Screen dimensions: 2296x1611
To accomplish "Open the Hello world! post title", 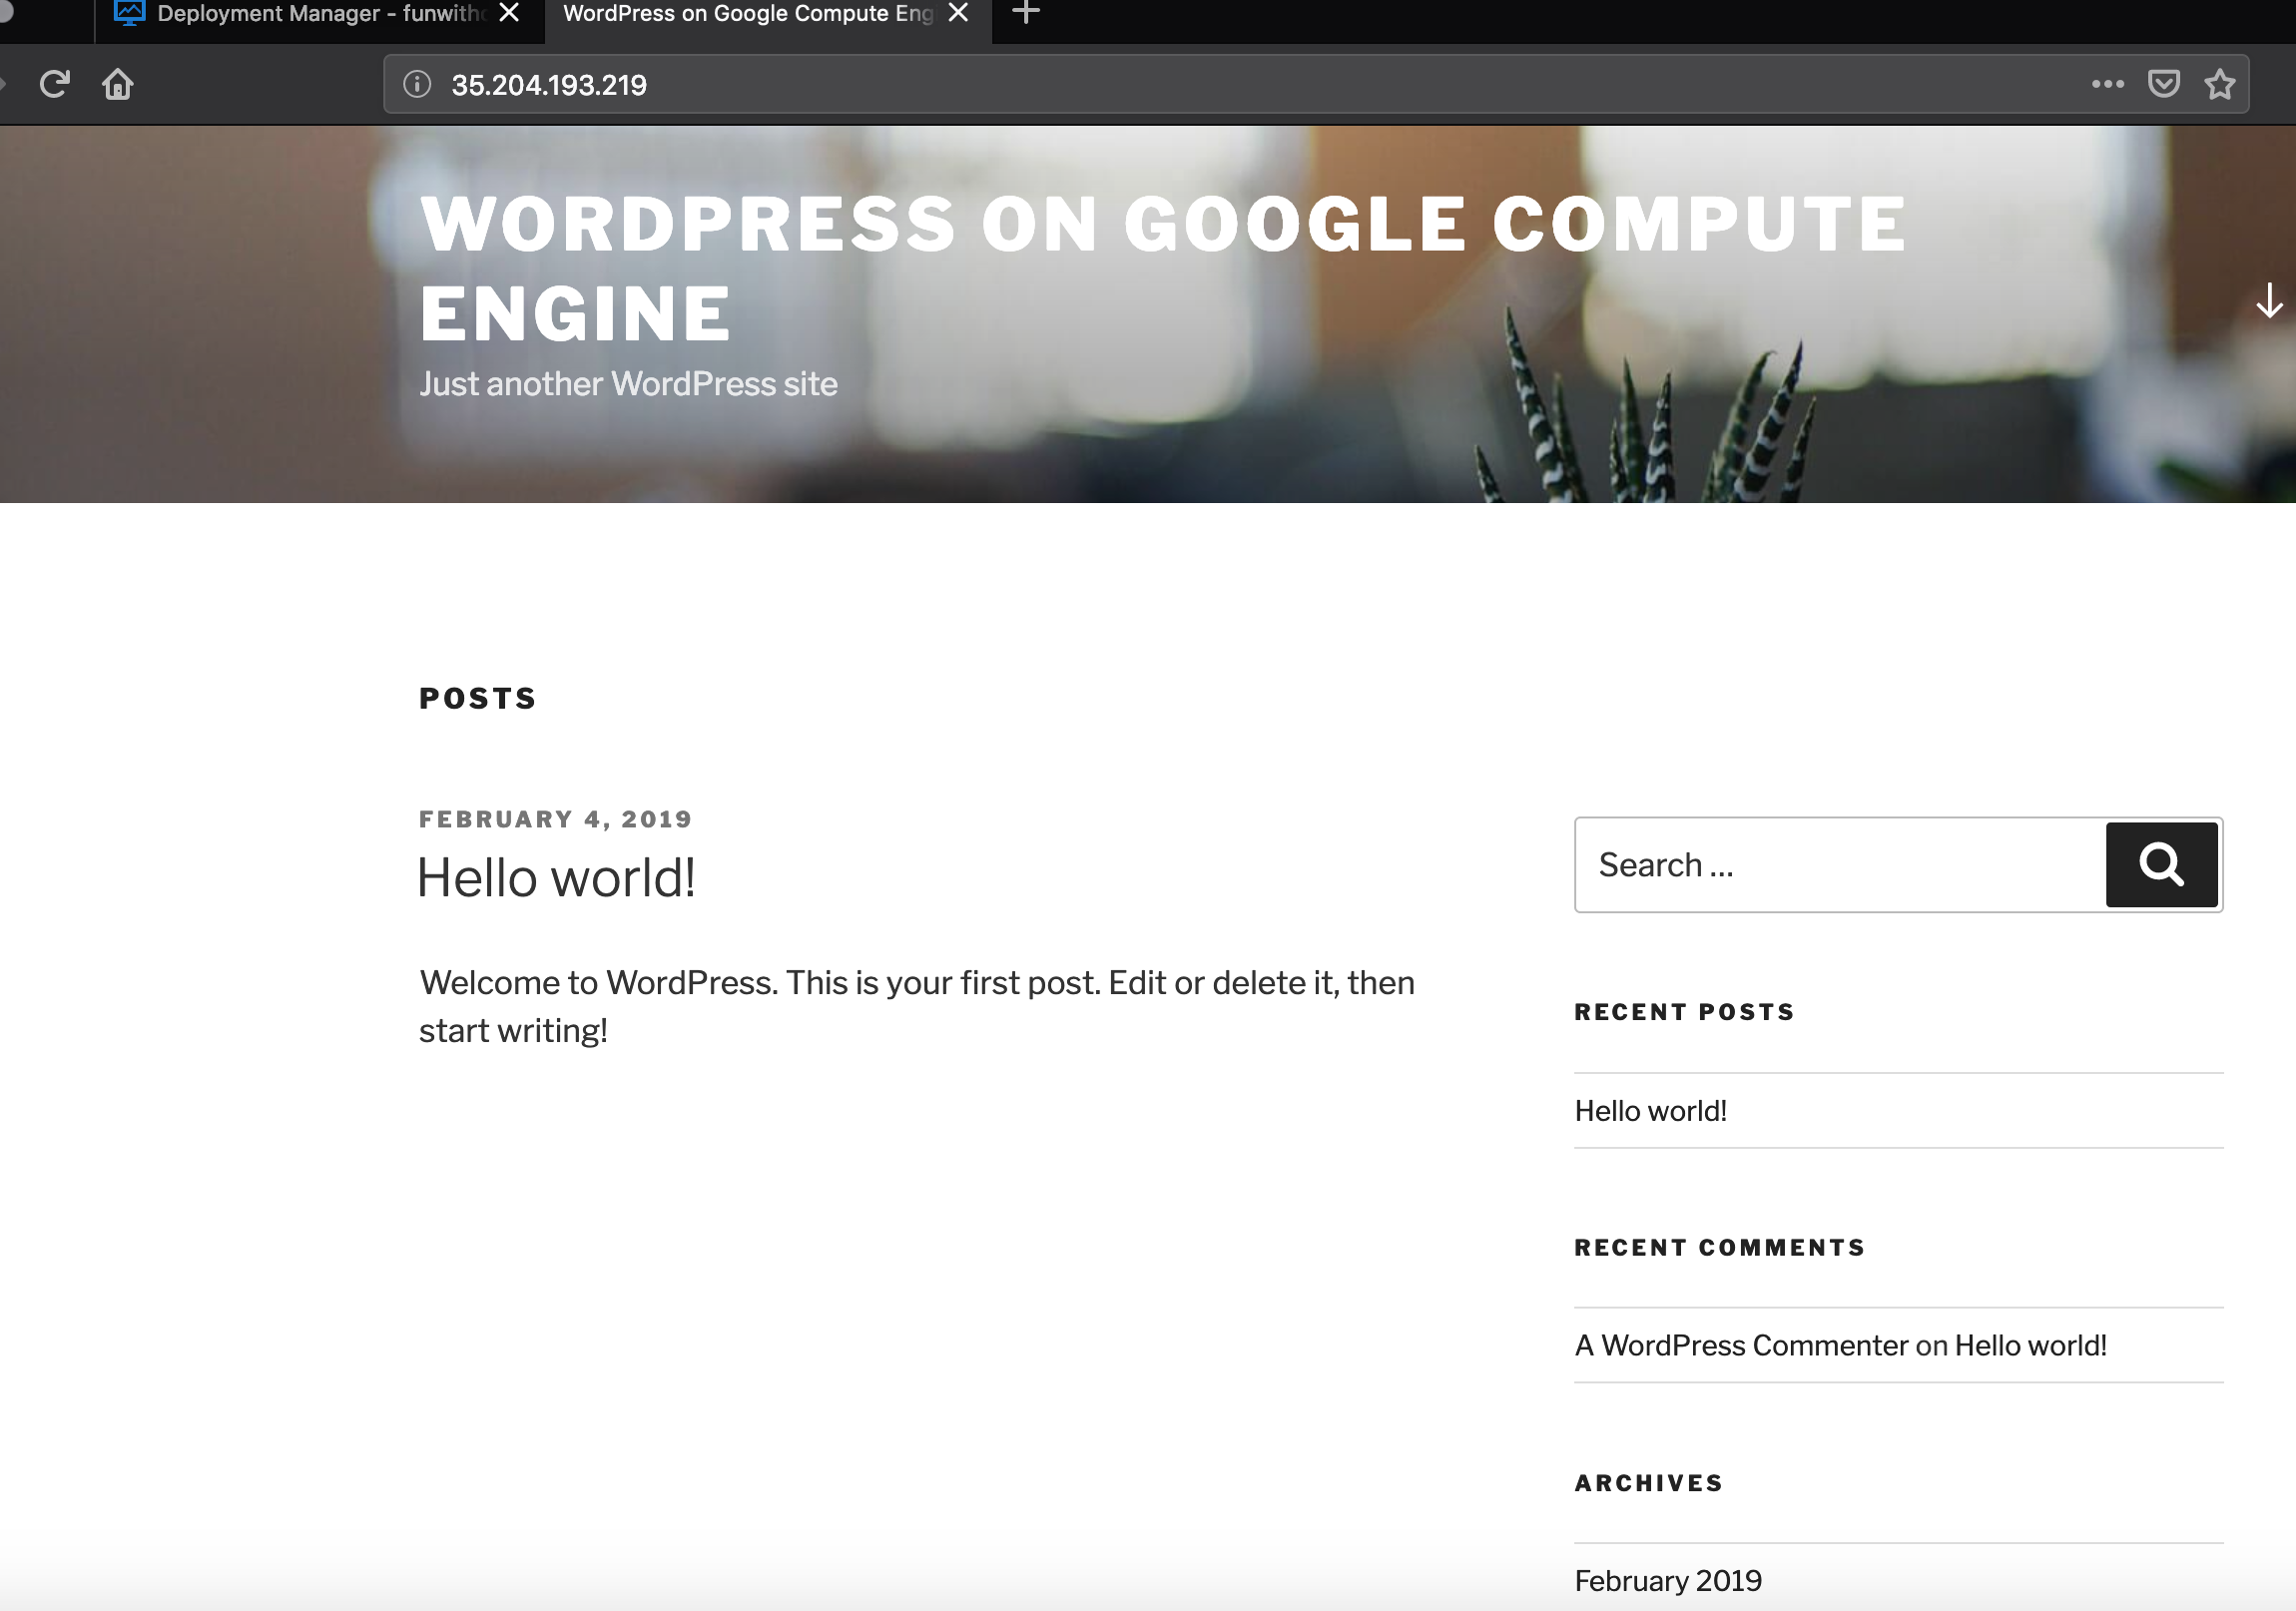I will [x=556, y=878].
